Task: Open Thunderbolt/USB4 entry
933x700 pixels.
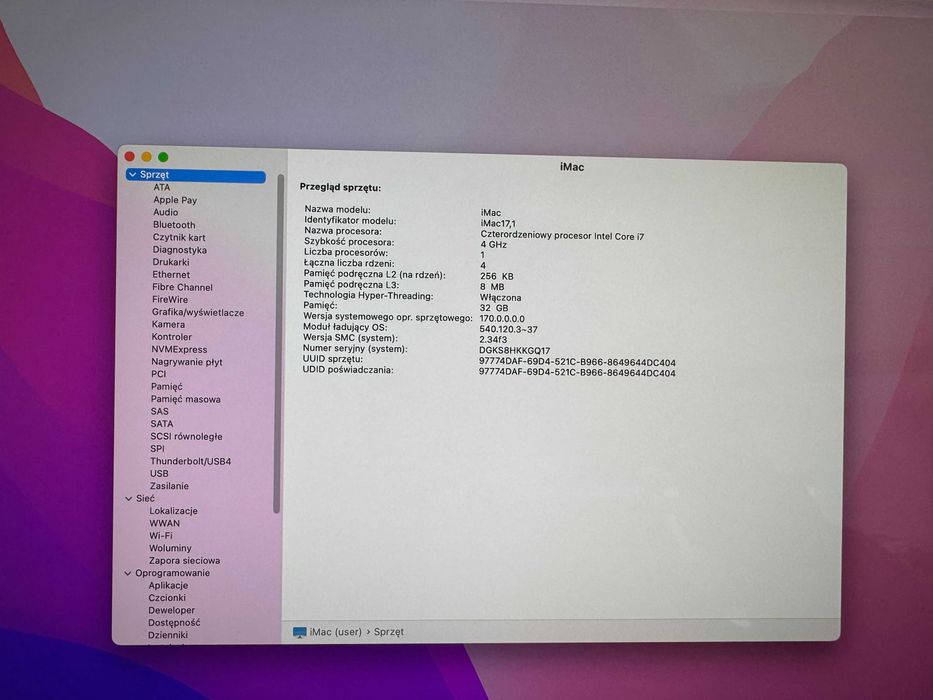Action: pyautogui.click(x=190, y=461)
